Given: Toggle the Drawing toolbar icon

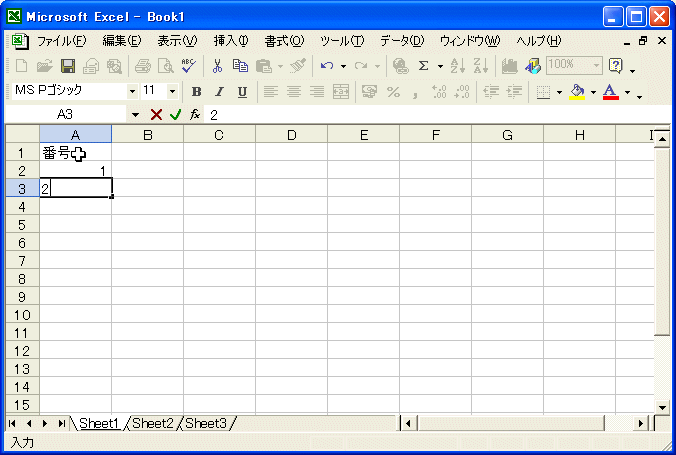Looking at the screenshot, I should [x=532, y=66].
